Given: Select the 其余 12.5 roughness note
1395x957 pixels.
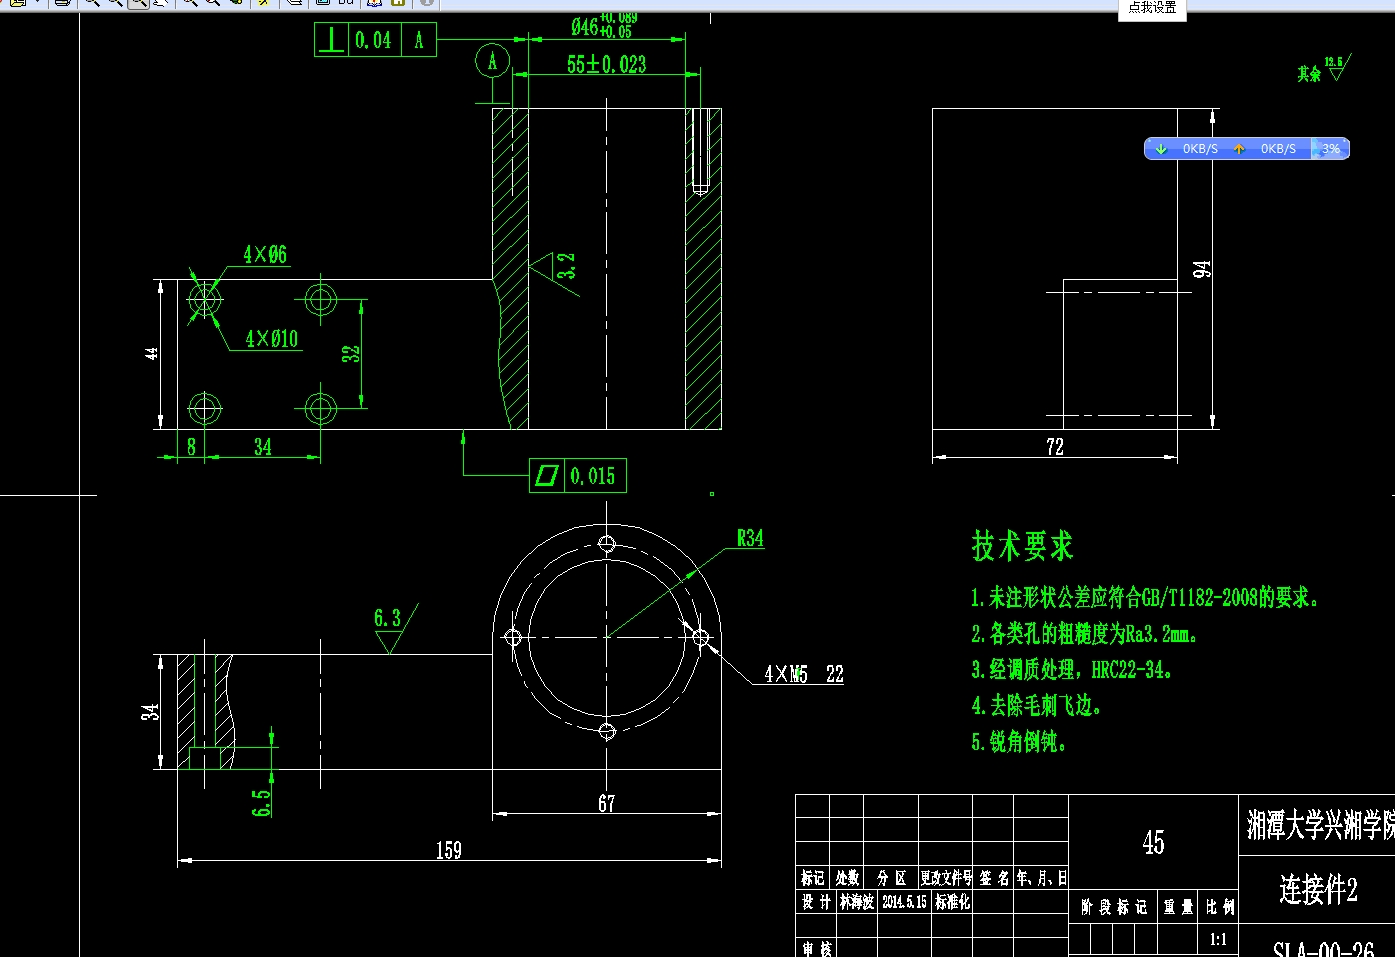Looking at the screenshot, I should coord(1324,69).
